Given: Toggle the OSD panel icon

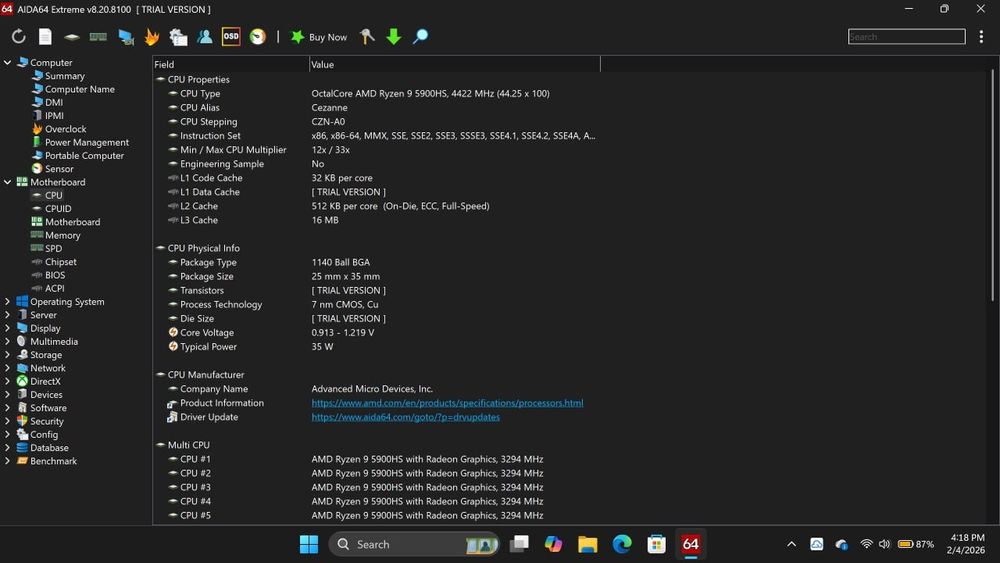Looking at the screenshot, I should point(231,37).
